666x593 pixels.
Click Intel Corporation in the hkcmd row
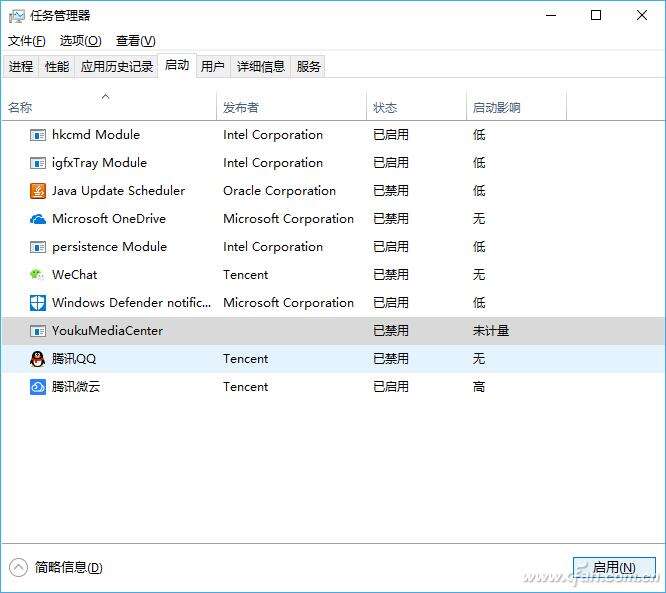(x=273, y=135)
